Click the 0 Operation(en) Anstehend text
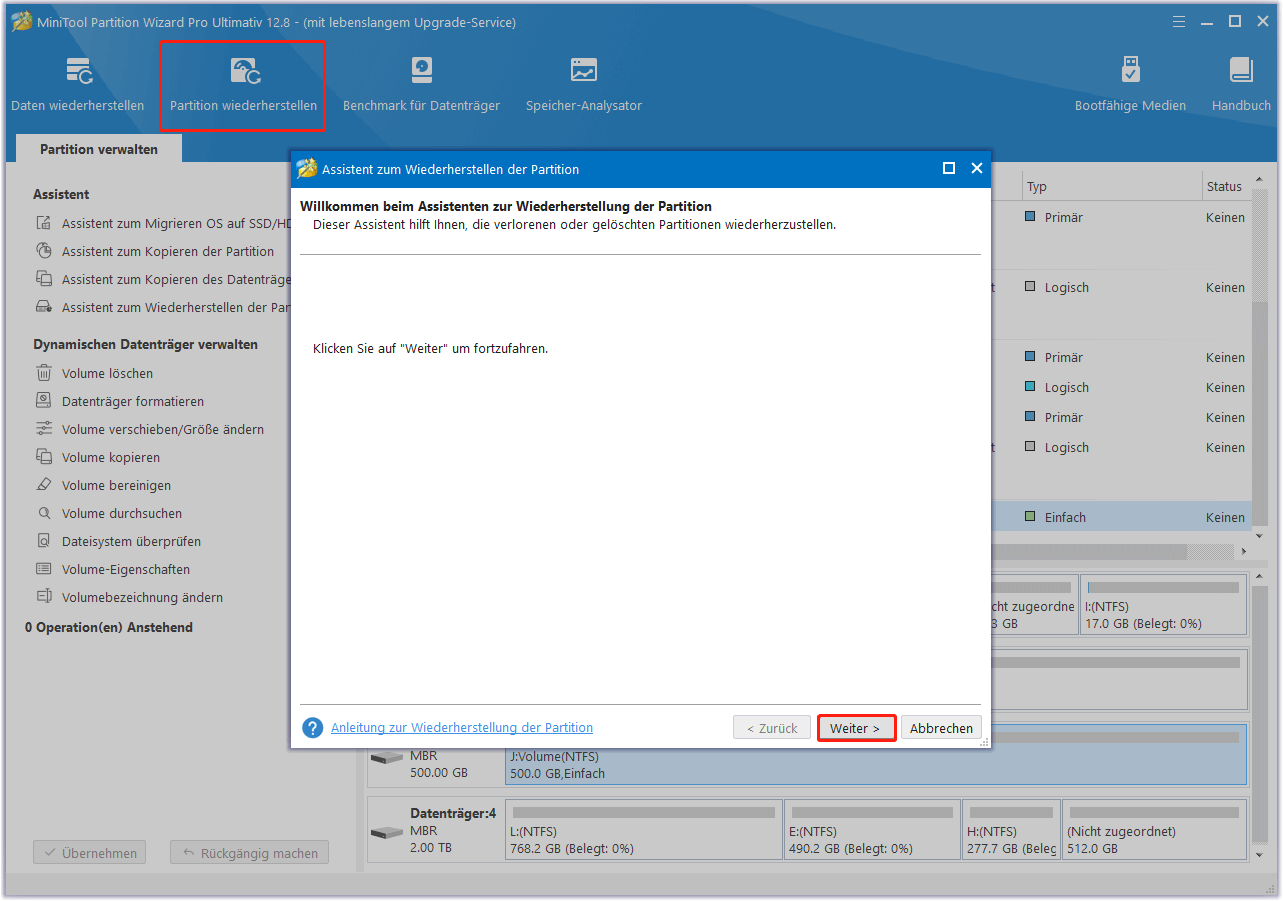Viewport: 1283px width, 901px height. click(x=109, y=627)
